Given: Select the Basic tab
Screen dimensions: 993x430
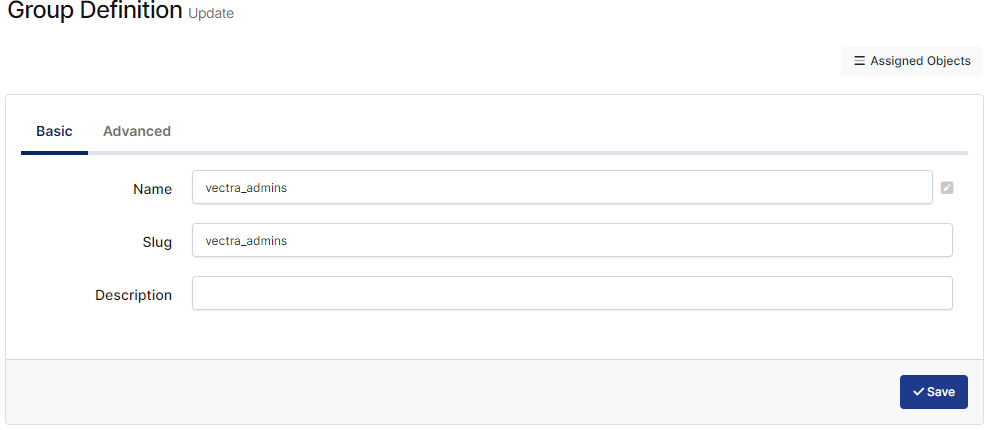Looking at the screenshot, I should [54, 131].
